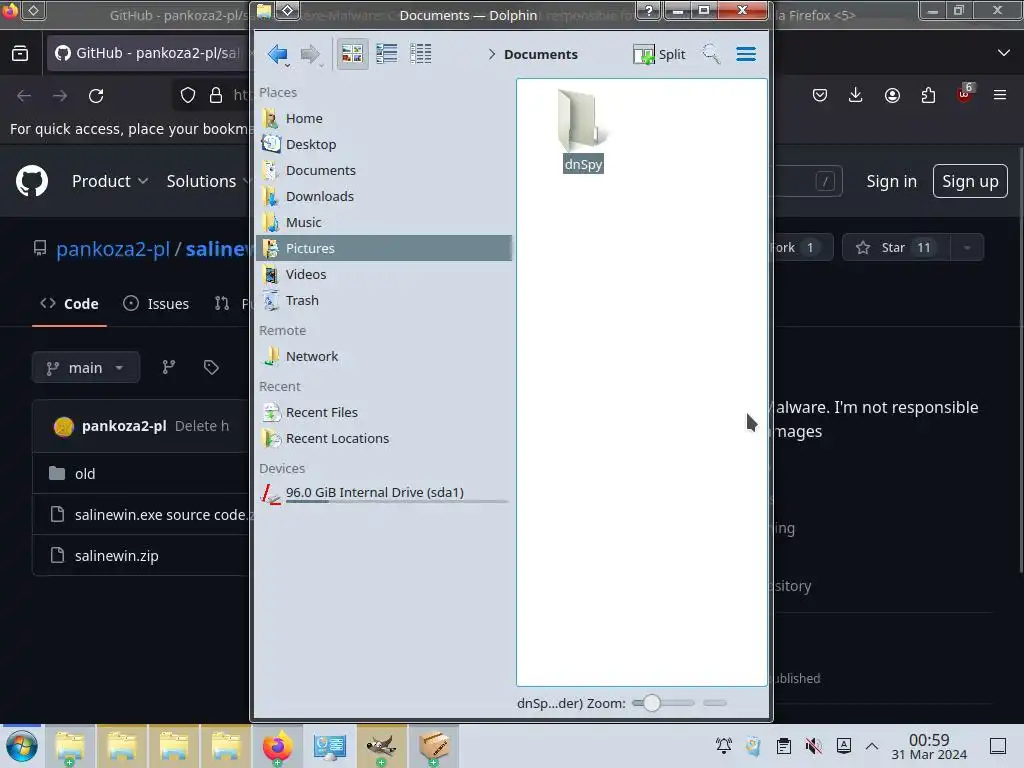Expand breadcrumb chevron before Documents
1024x768 pixels.
(x=492, y=54)
